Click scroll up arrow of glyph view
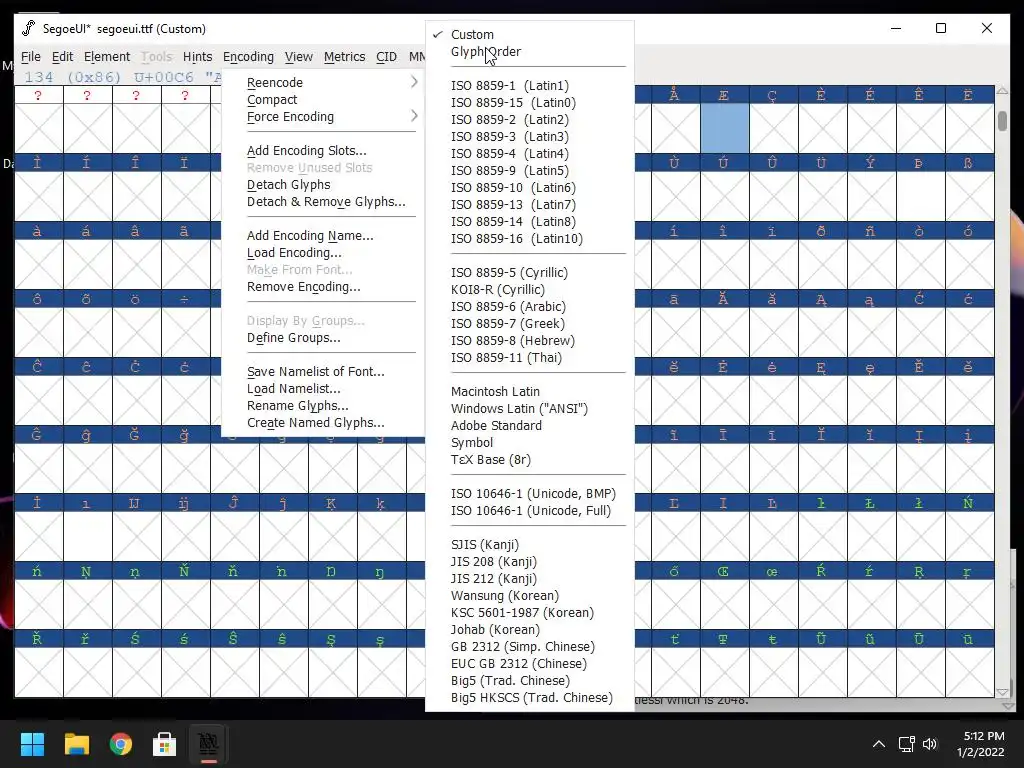This screenshot has width=1024, height=768. pyautogui.click(x=1002, y=91)
